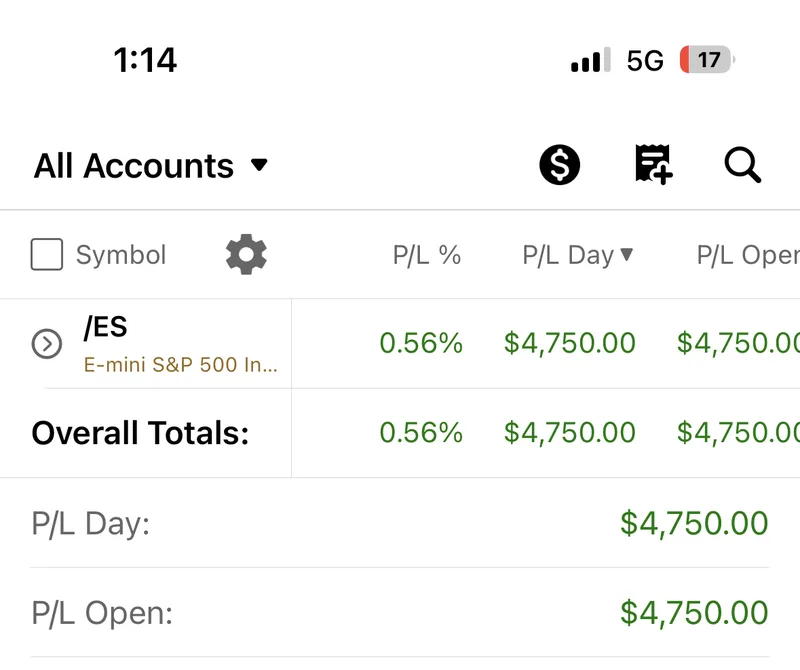Screen dimensions: 800x670
Task: Tap the P/L Open: summary label
Action: (102, 613)
